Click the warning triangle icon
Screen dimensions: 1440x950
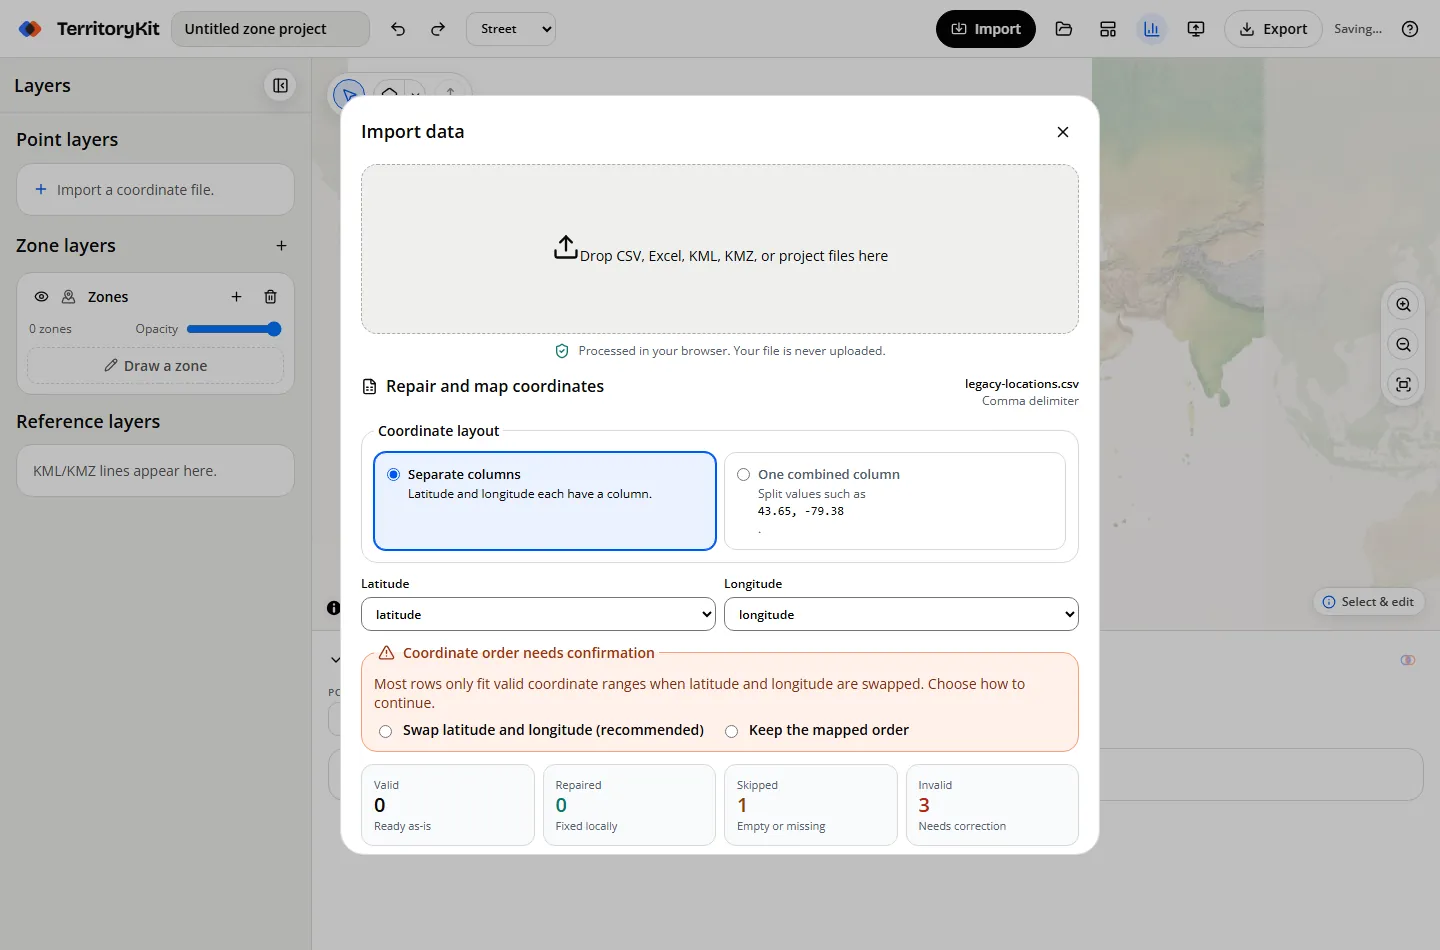[386, 653]
